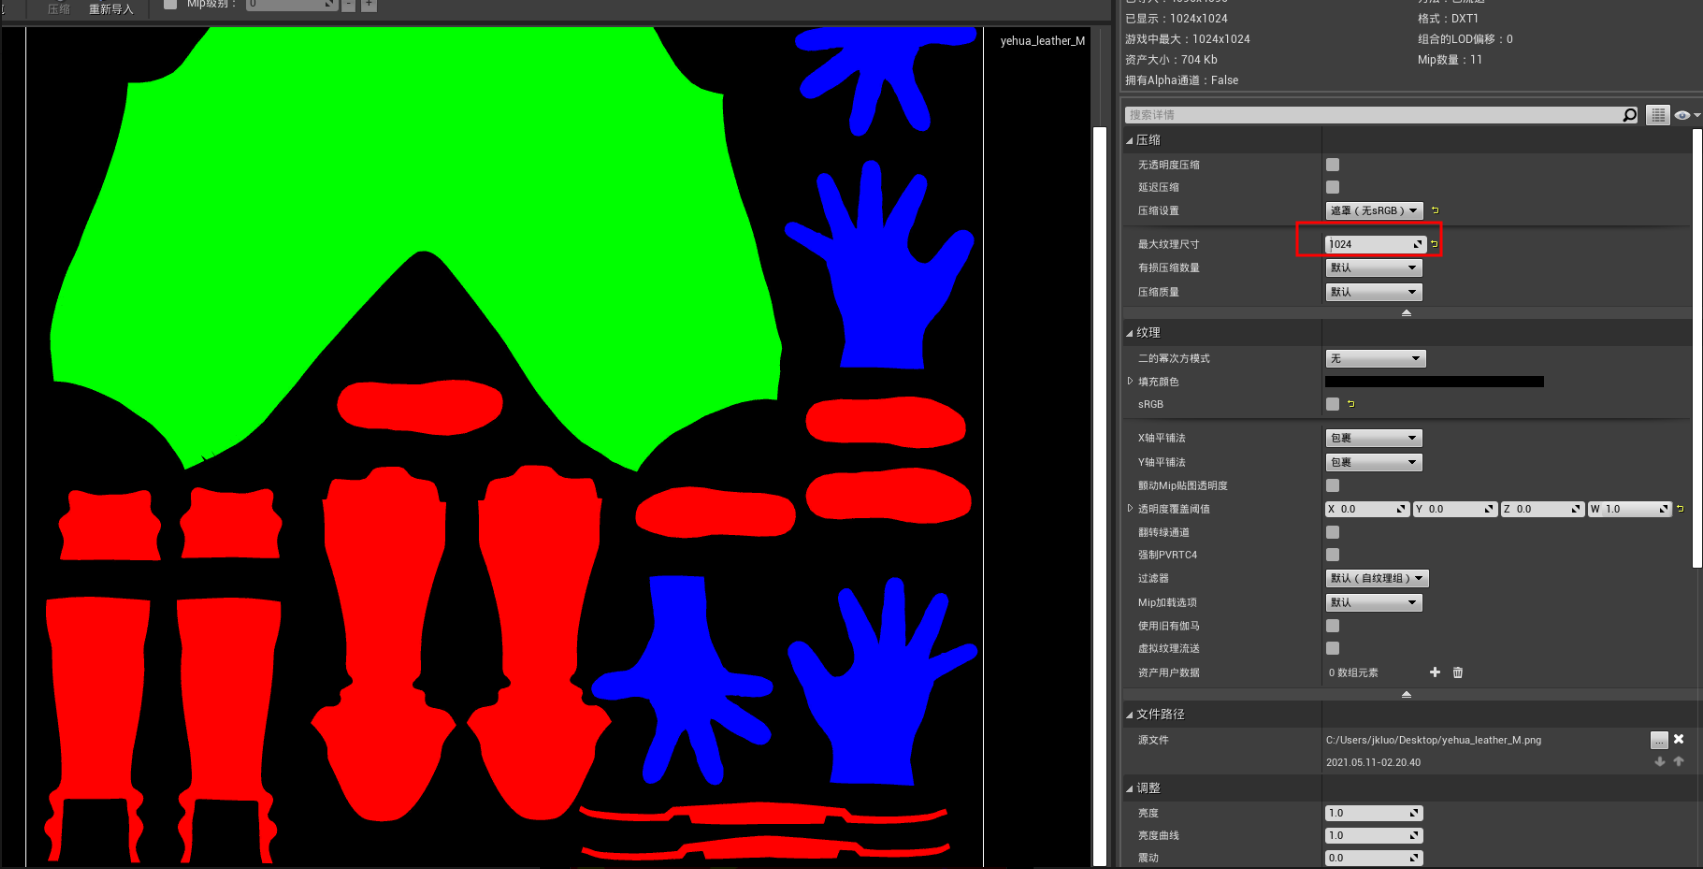This screenshot has height=869, width=1703.
Task: Collapse the 纹理 section
Action: [1130, 333]
